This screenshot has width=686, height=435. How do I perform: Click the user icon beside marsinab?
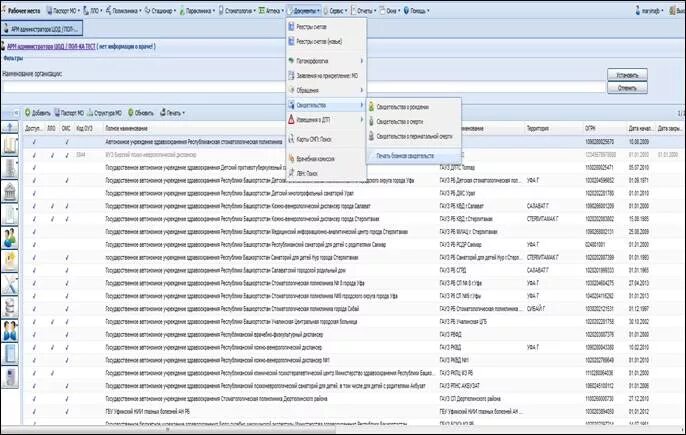(638, 11)
